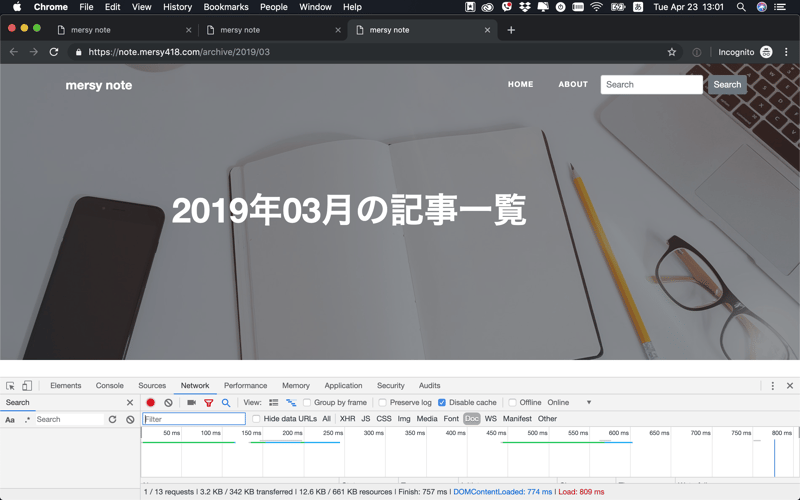
Task: Stop recording the network log
Action: pos(151,403)
